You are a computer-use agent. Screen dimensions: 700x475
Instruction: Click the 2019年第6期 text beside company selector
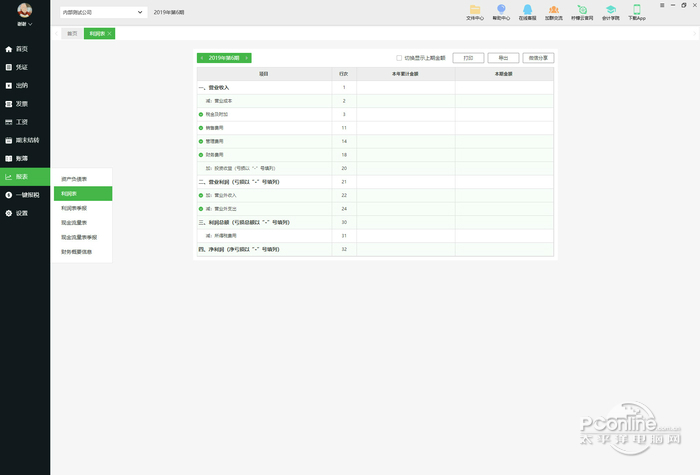coord(169,12)
